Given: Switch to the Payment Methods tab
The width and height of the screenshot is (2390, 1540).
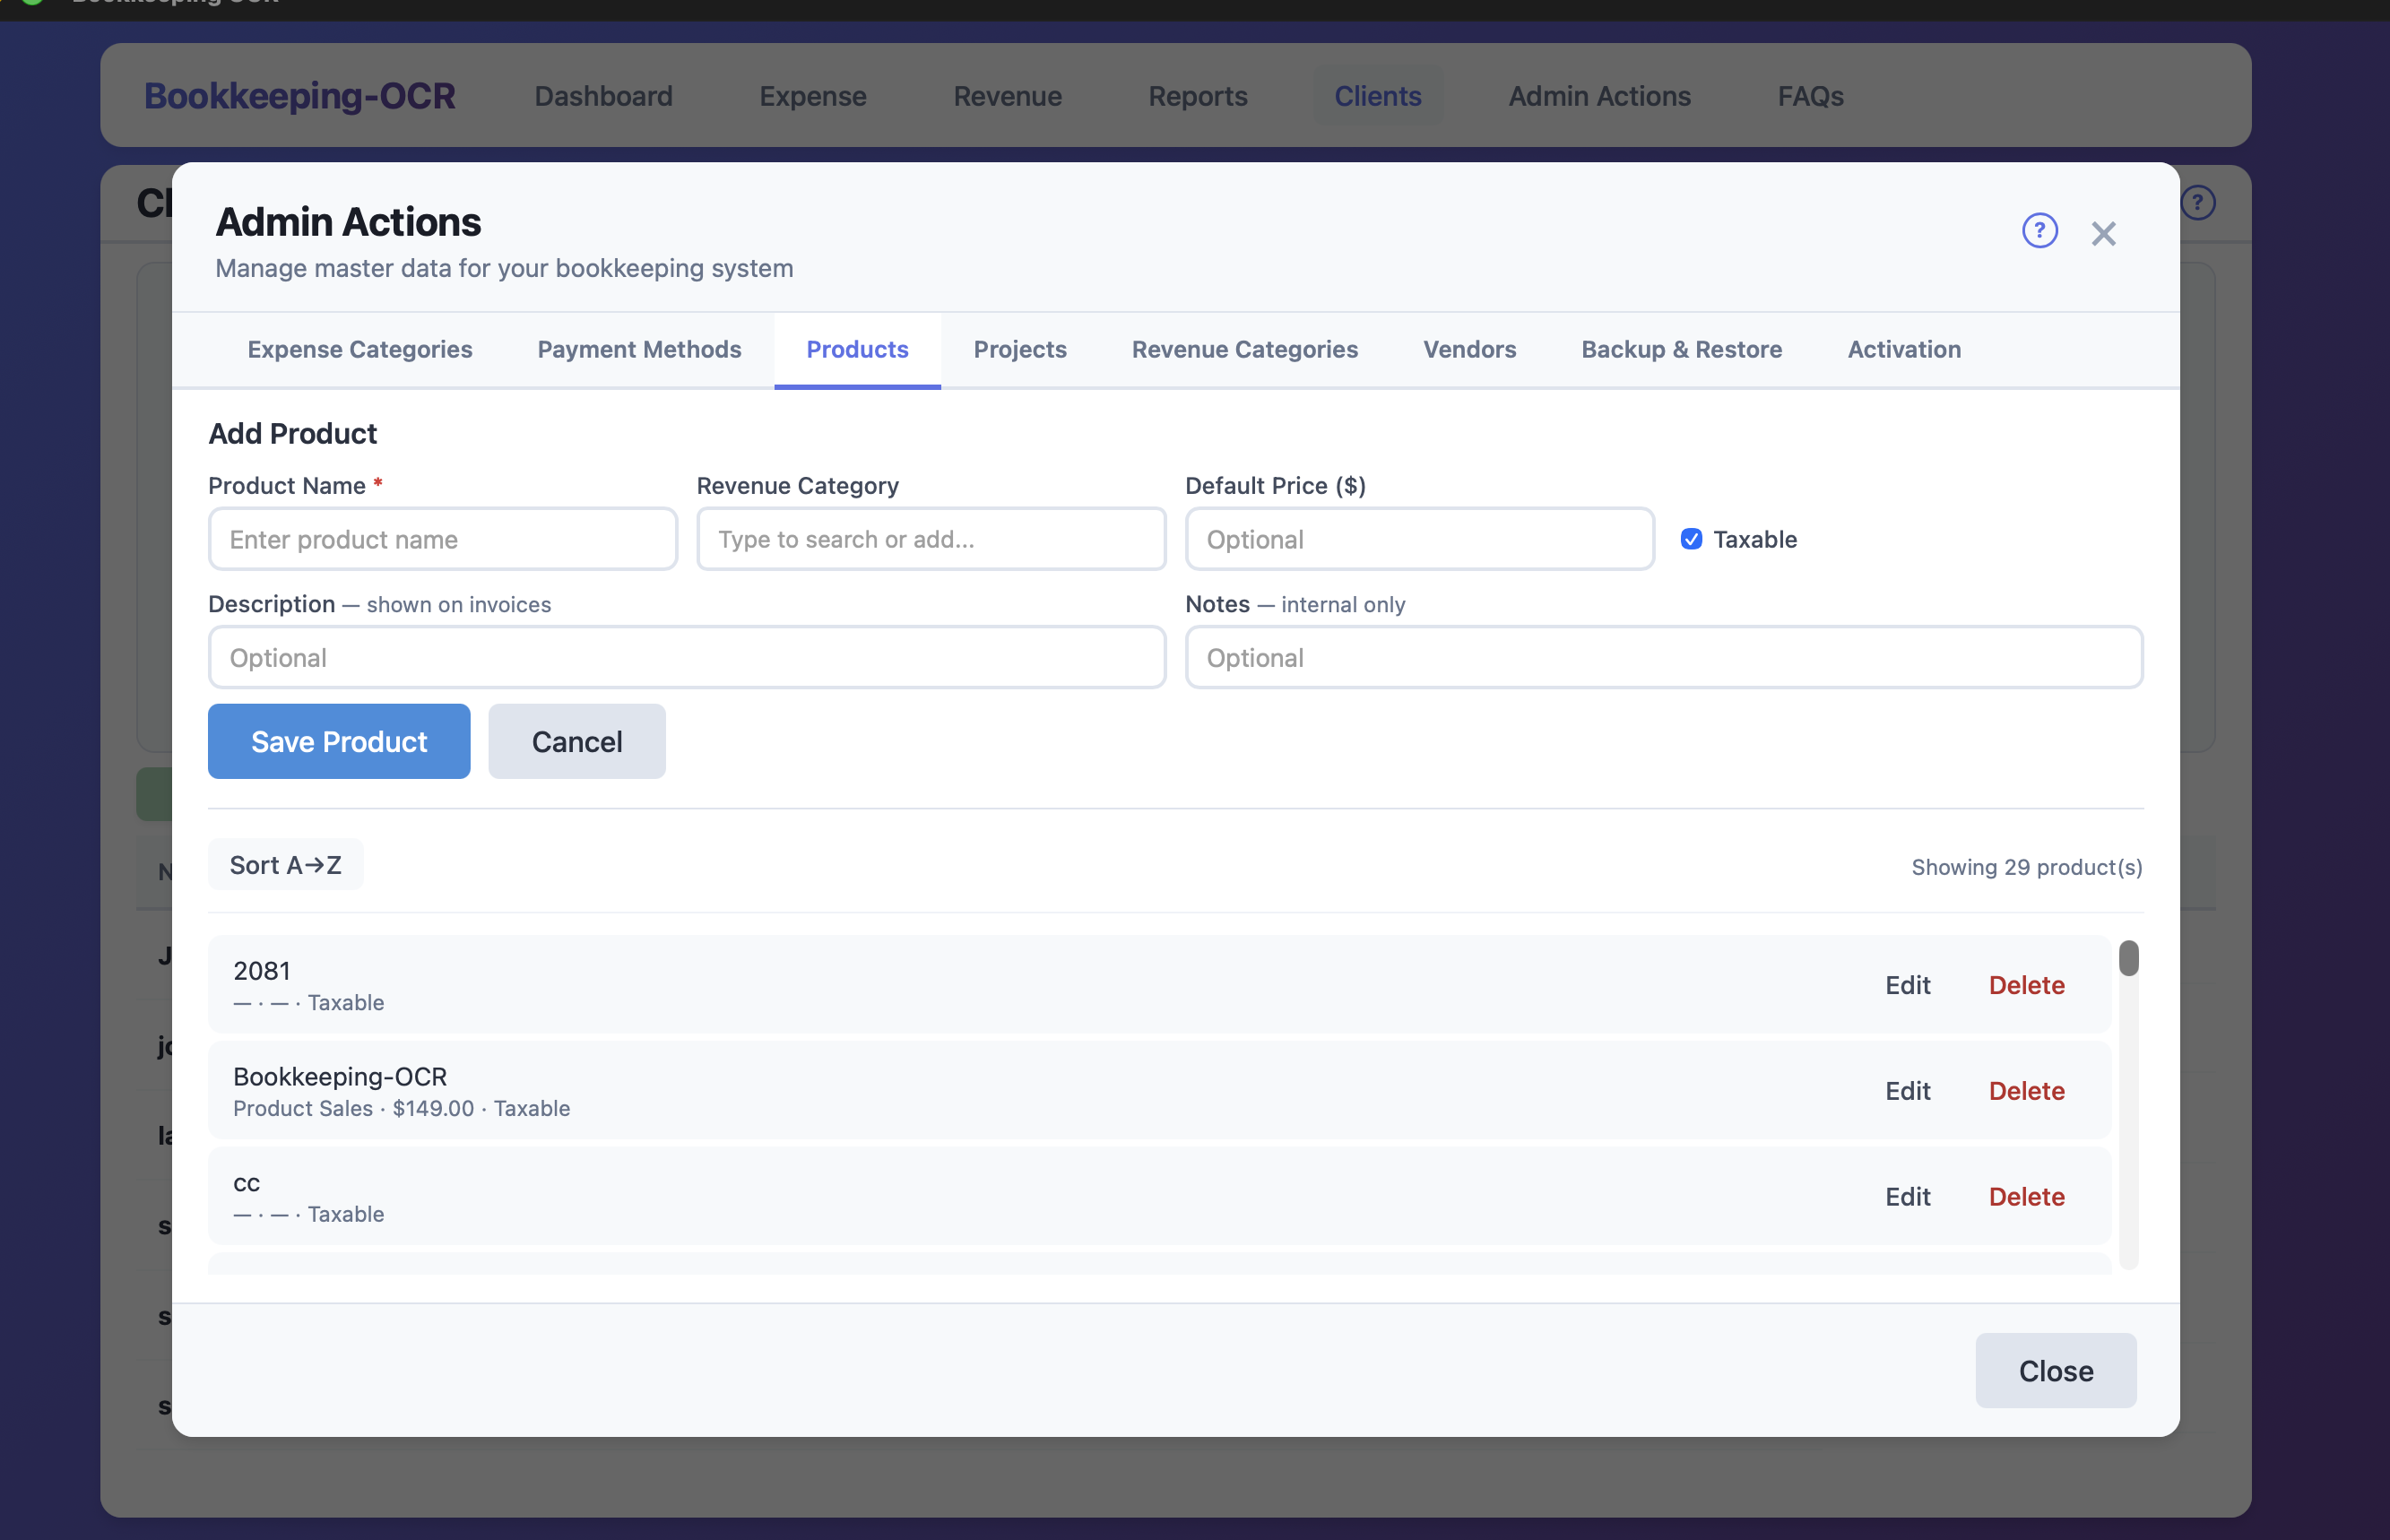Looking at the screenshot, I should coord(639,349).
